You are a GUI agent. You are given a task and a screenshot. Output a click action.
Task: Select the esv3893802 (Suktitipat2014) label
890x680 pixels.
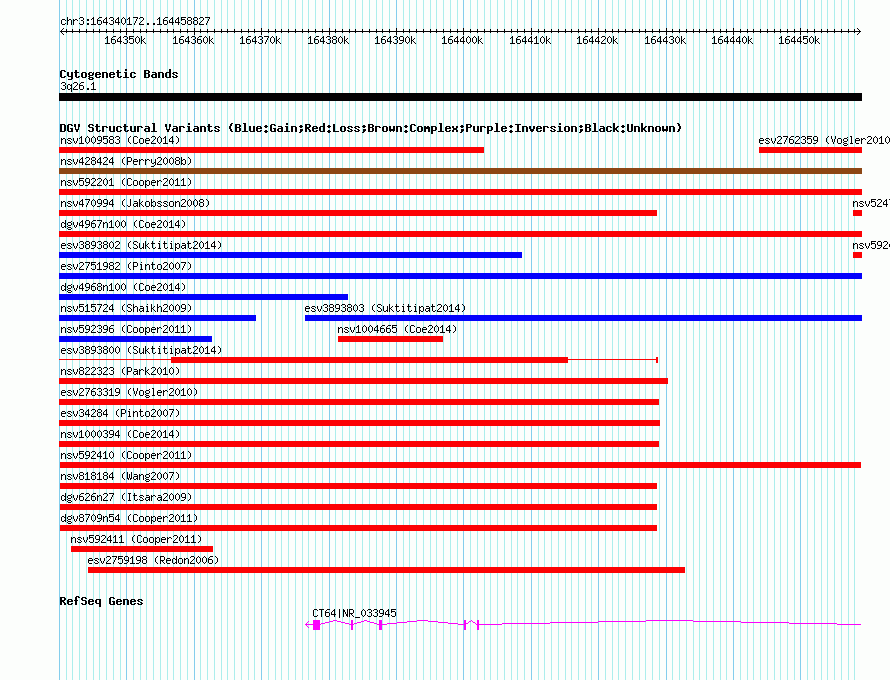tap(141, 245)
